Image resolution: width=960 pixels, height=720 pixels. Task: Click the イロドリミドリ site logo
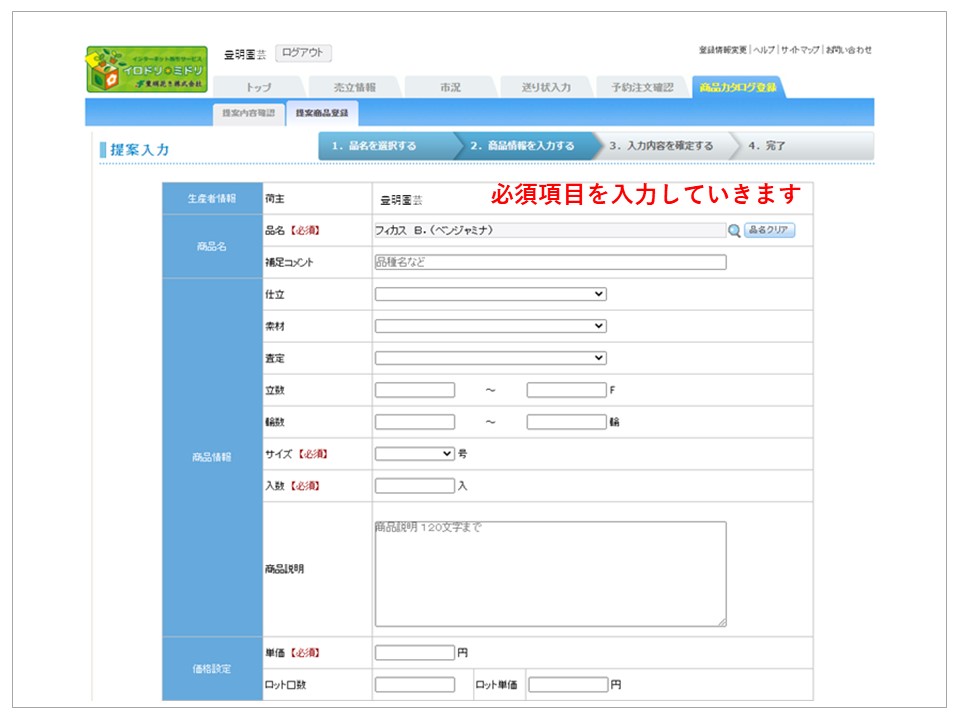point(147,69)
